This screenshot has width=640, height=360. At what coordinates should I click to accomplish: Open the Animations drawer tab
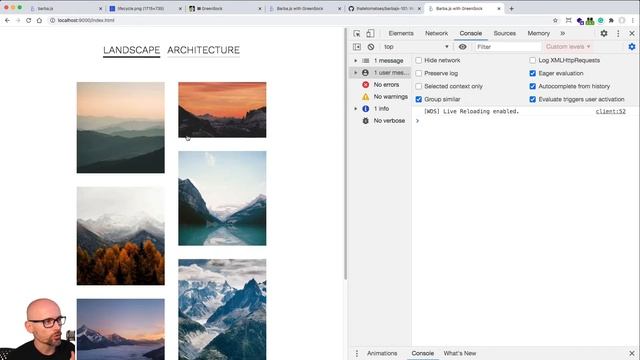[x=382, y=353]
